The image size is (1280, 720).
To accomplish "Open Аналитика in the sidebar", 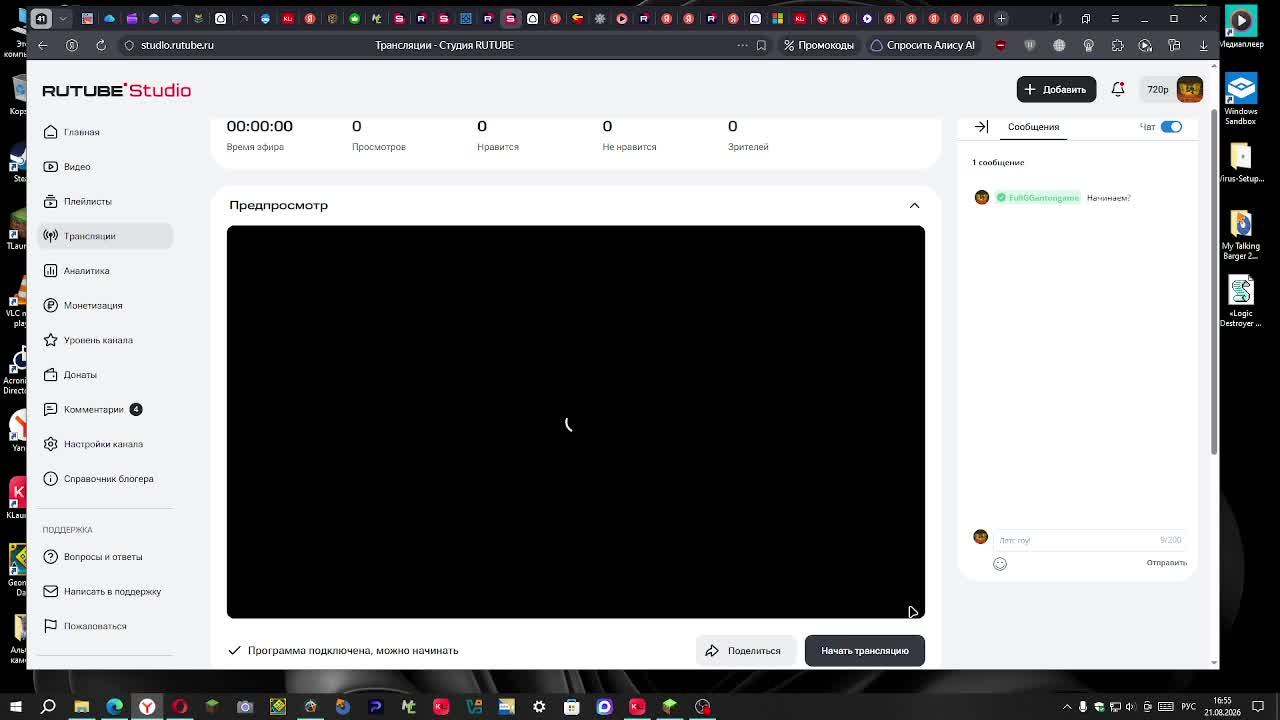I will (105, 271).
